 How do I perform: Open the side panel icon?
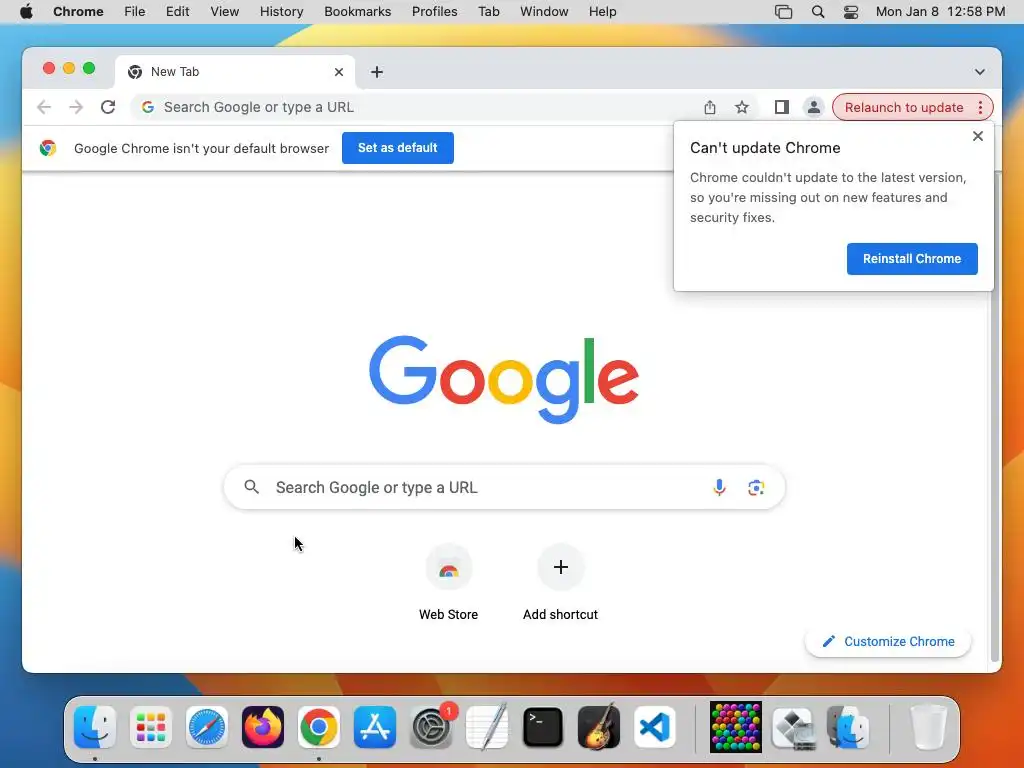(782, 107)
